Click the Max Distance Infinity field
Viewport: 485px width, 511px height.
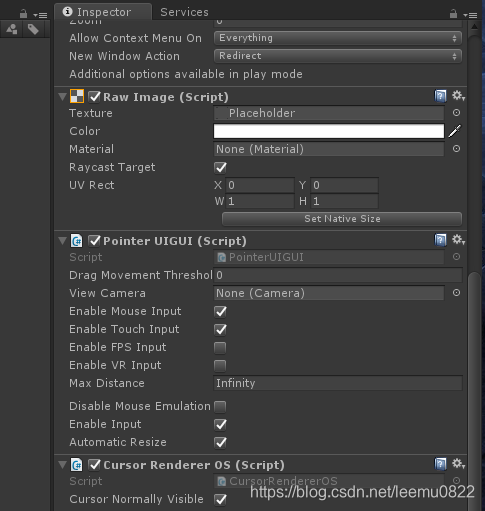(338, 383)
